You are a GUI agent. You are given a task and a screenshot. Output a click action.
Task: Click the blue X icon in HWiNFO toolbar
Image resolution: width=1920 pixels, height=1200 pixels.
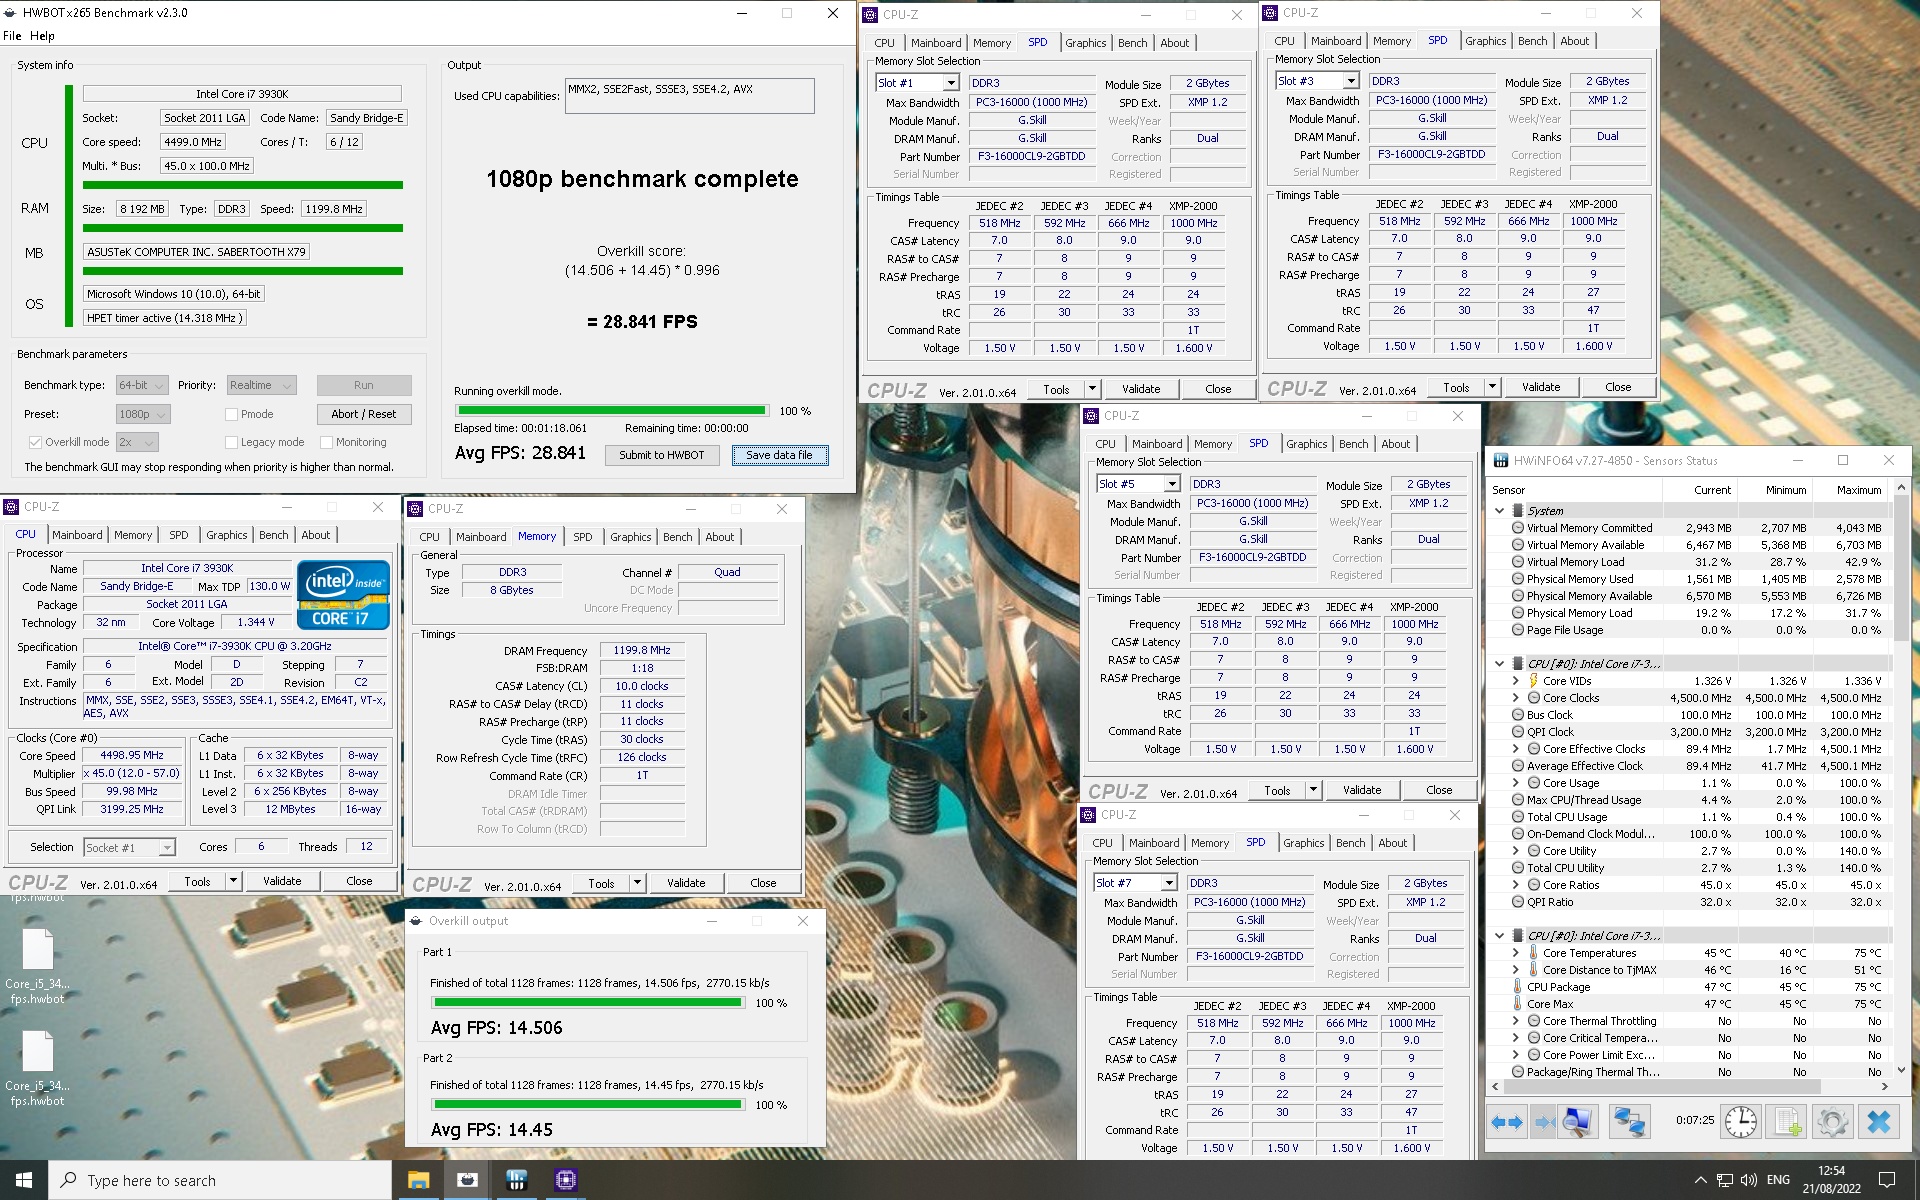tap(1879, 1122)
